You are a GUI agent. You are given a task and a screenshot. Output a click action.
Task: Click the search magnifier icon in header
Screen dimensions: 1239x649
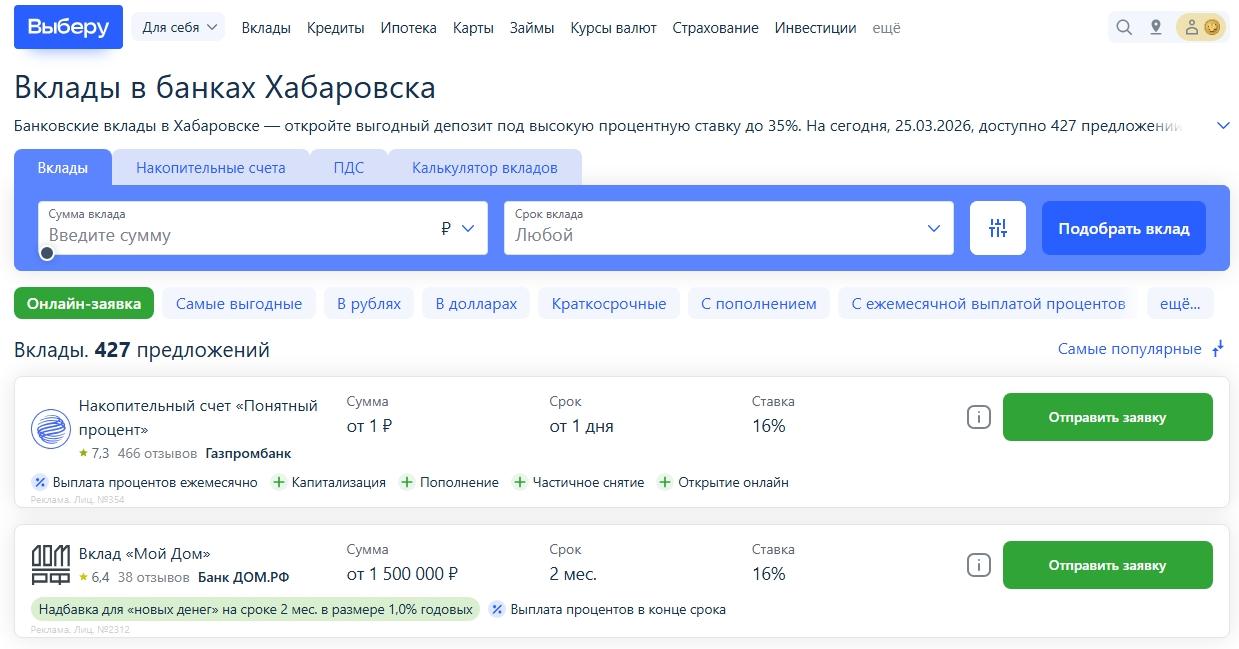coord(1124,28)
